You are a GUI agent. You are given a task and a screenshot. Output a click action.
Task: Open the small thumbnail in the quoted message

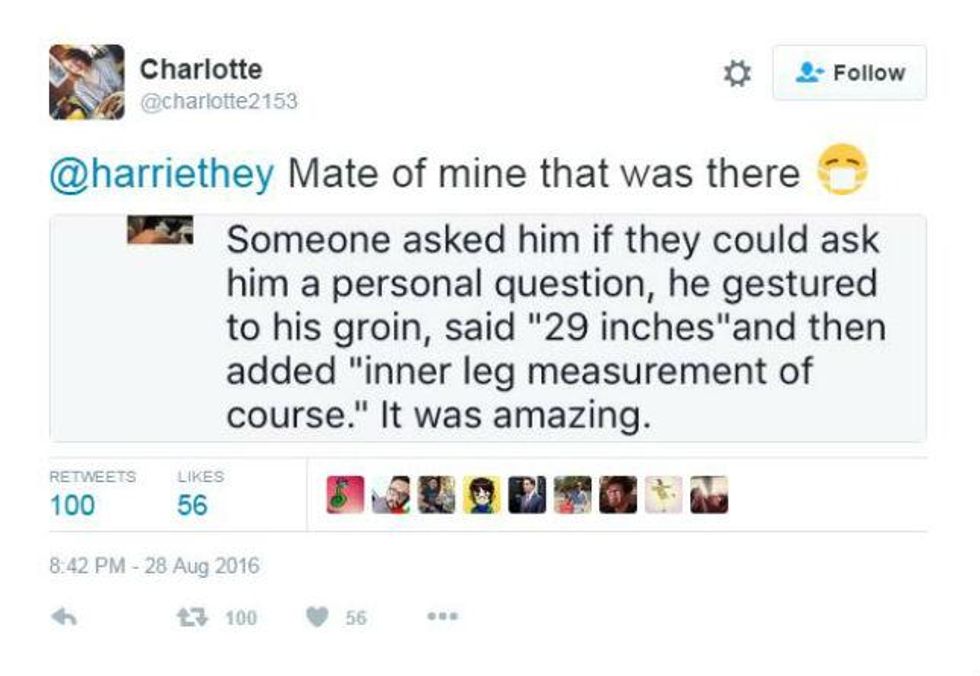[x=160, y=229]
